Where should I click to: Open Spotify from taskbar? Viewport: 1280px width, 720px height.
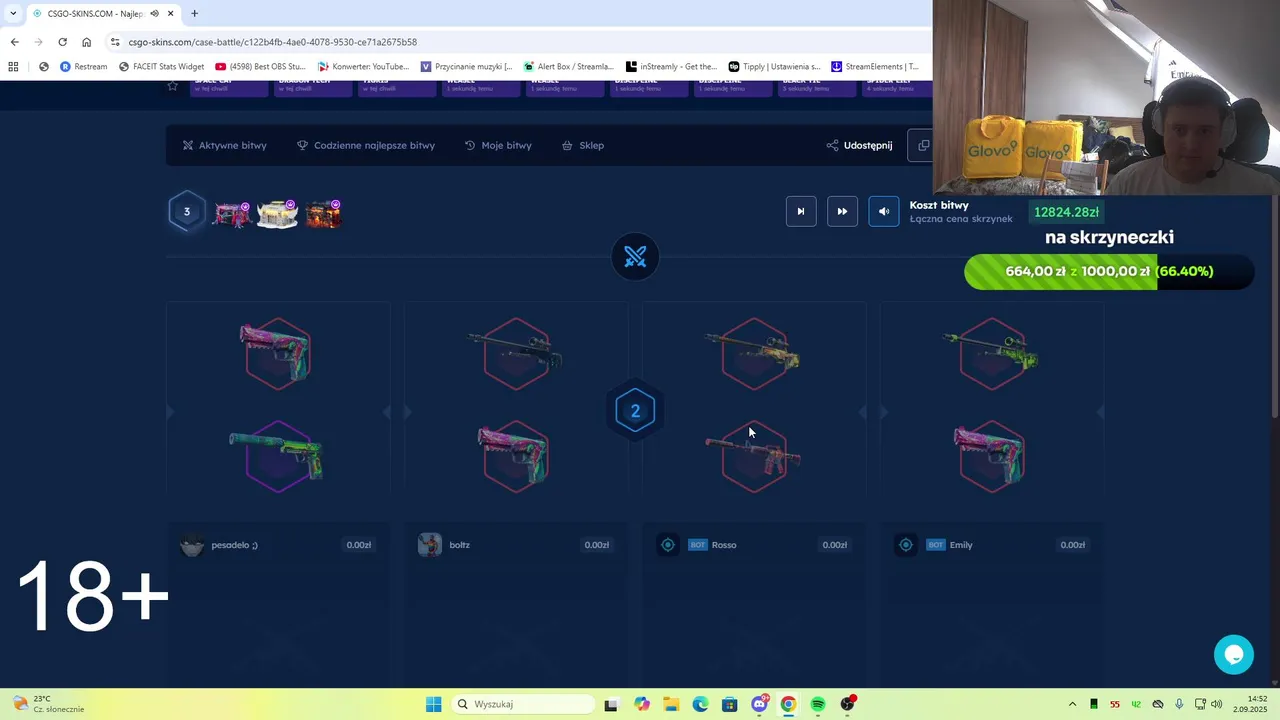[x=818, y=704]
